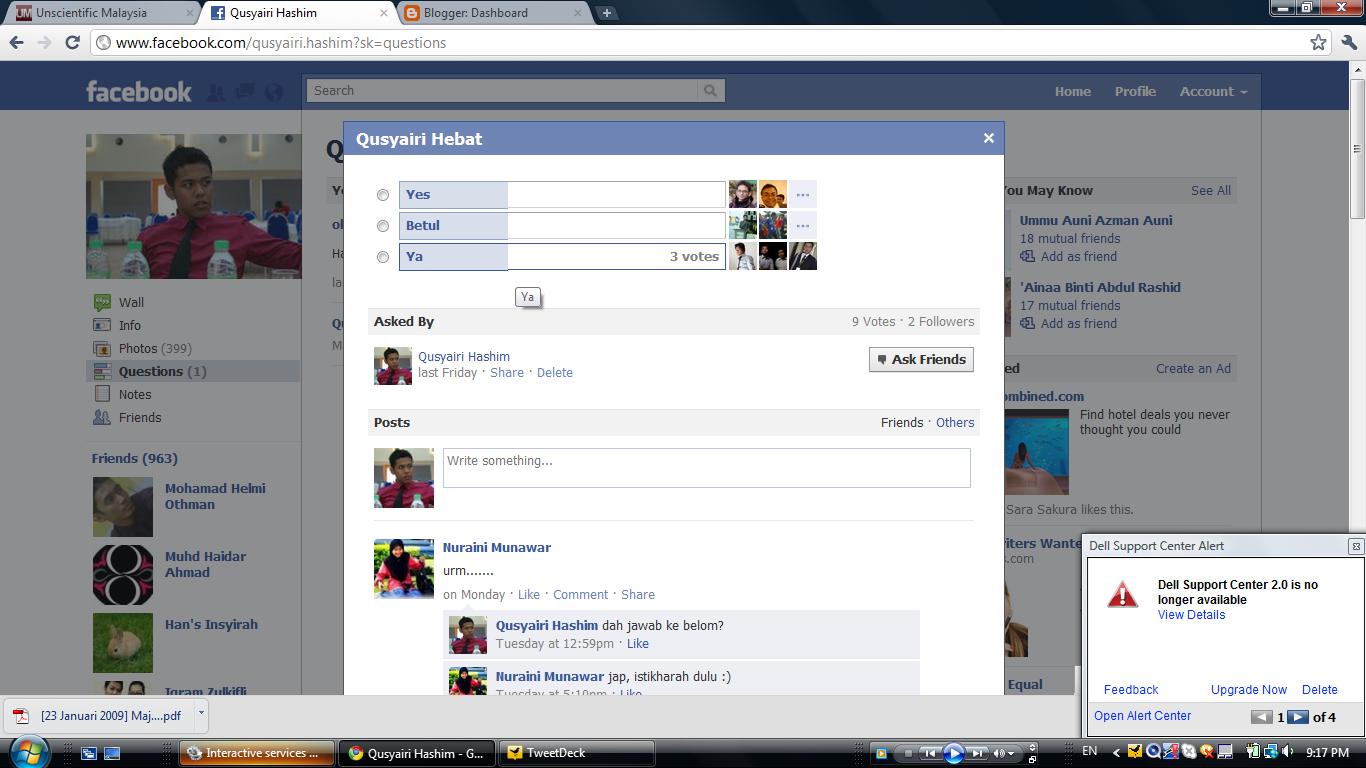This screenshot has height=768, width=1366.
Task: Show more voters for the Yes option
Action: click(x=802, y=195)
